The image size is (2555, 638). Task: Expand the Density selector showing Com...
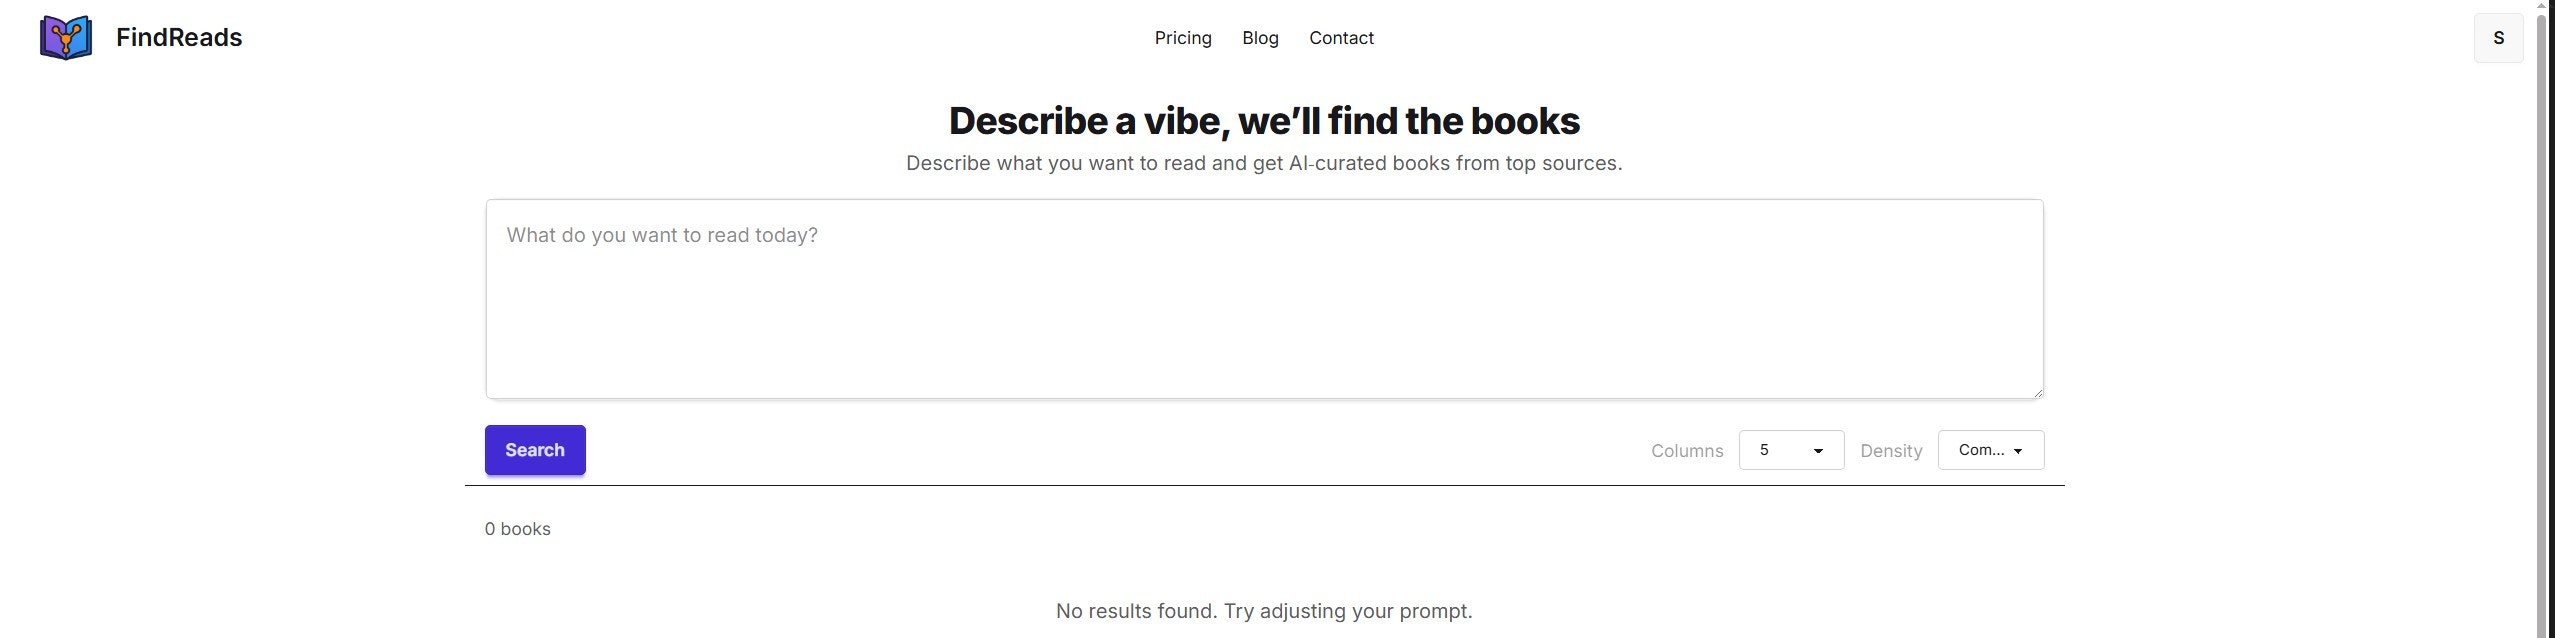pyautogui.click(x=1991, y=450)
